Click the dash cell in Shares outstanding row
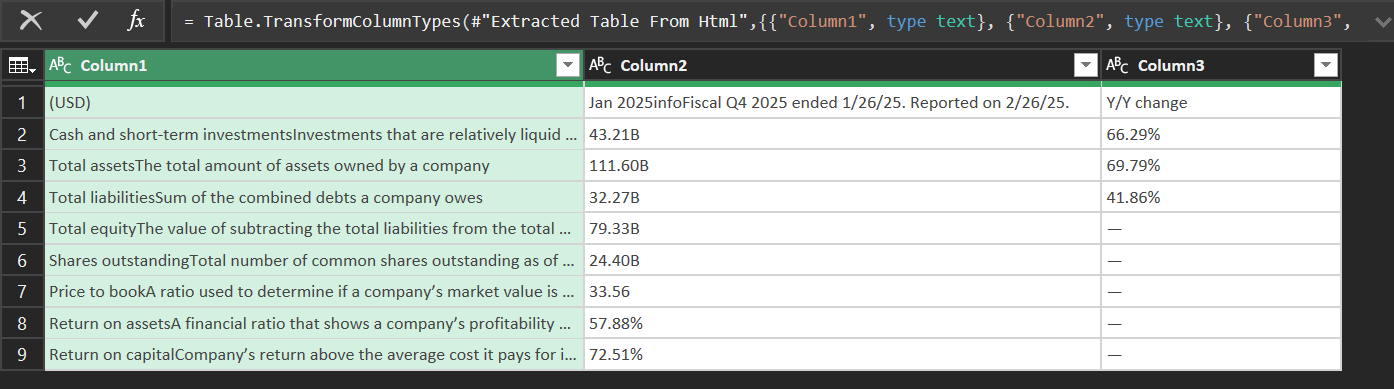Screen dimensions: 1394x389 [1221, 260]
